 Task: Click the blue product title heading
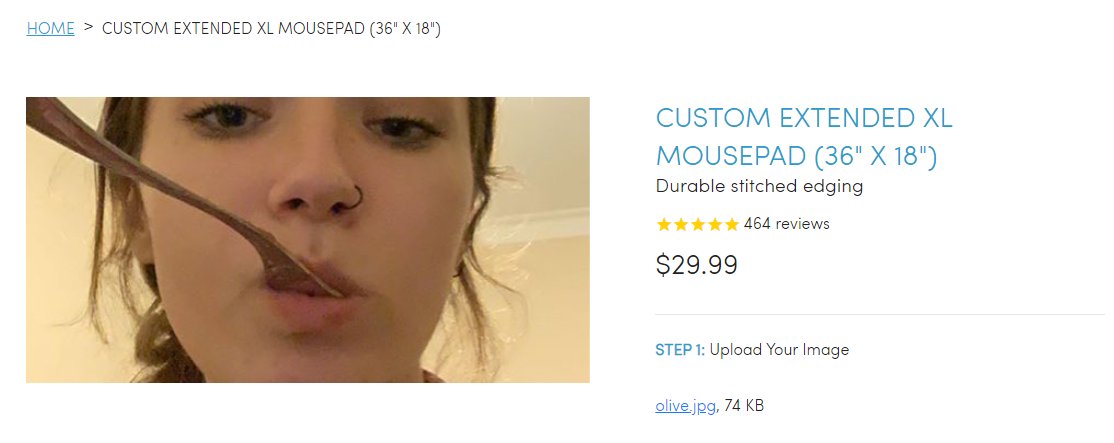coord(803,138)
